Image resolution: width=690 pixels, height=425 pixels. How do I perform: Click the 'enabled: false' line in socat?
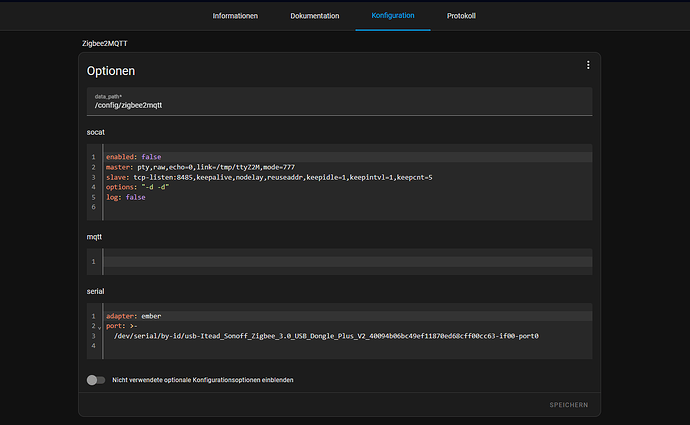pyautogui.click(x=348, y=157)
